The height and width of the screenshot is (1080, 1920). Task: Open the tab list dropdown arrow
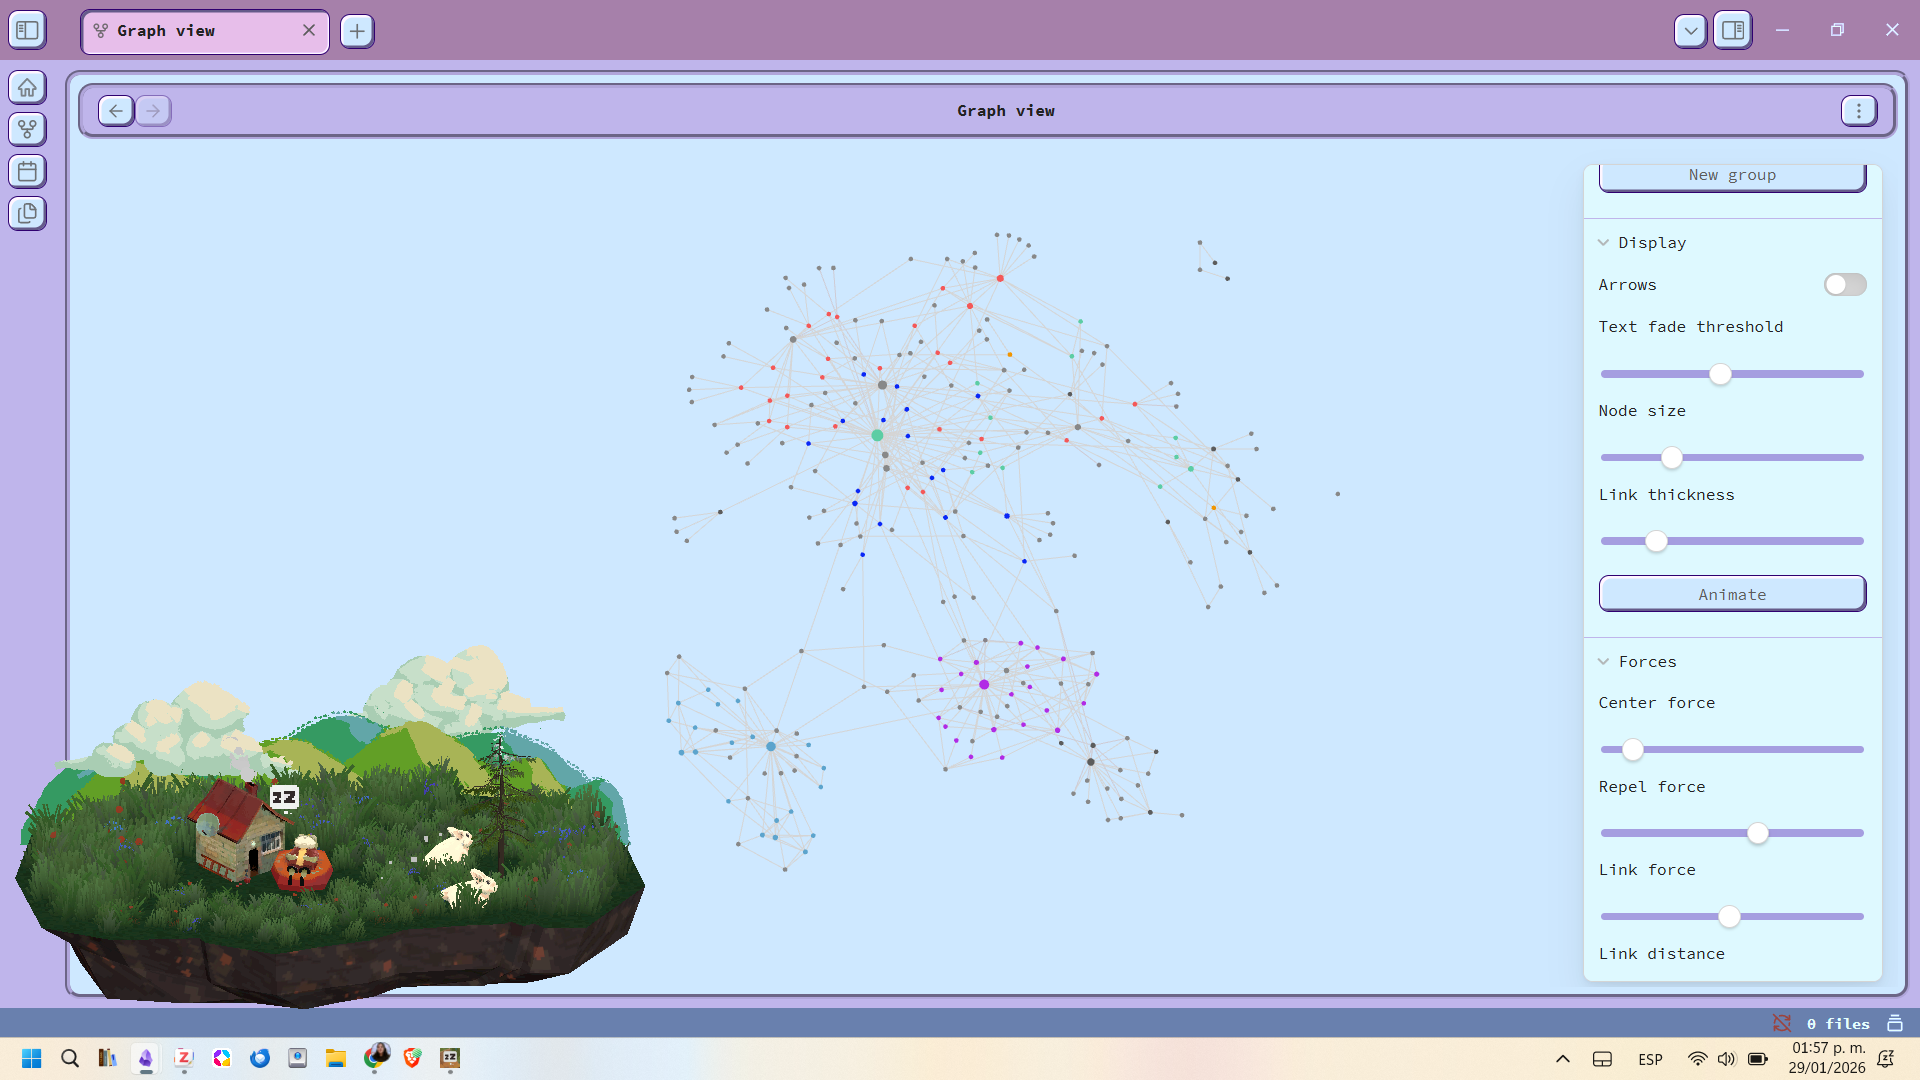pos(1690,30)
